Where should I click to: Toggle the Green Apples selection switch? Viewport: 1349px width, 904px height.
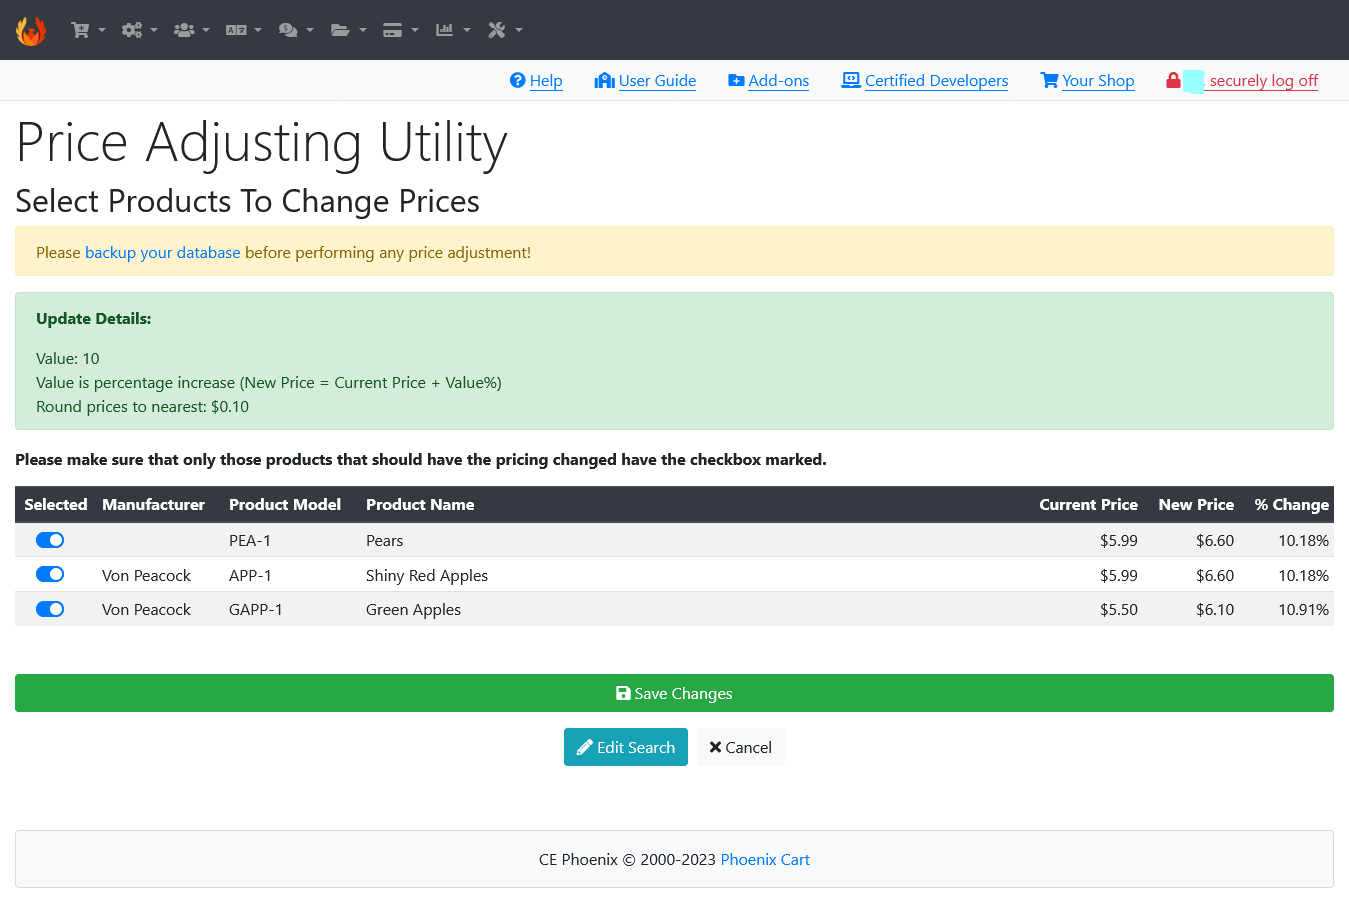coord(50,609)
